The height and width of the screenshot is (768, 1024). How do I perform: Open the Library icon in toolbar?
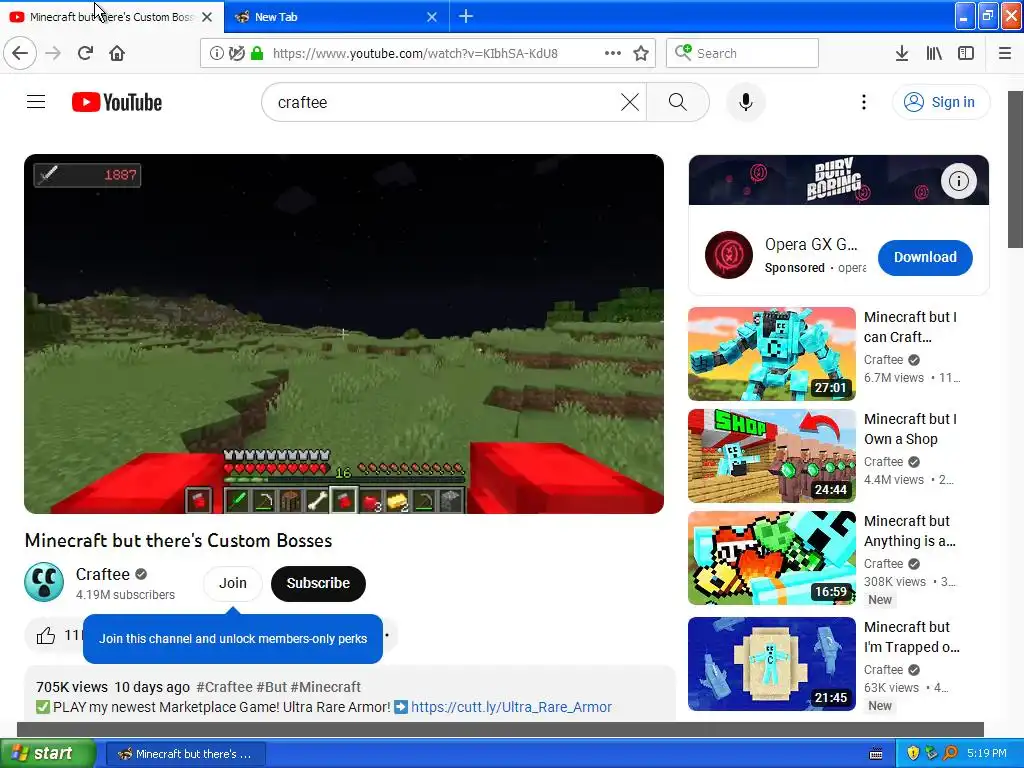click(x=934, y=53)
